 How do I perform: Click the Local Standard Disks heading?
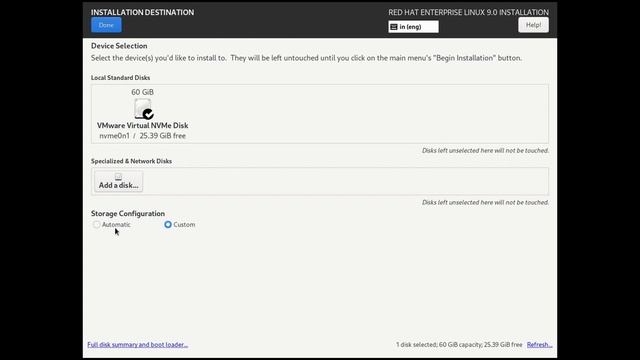[x=120, y=78]
